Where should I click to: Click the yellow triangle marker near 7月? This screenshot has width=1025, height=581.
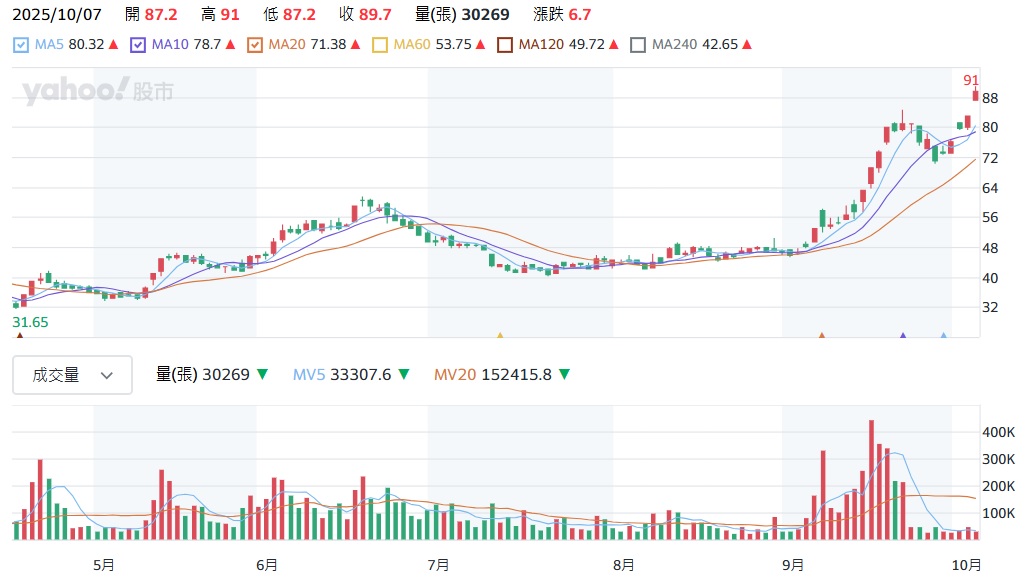coord(500,337)
